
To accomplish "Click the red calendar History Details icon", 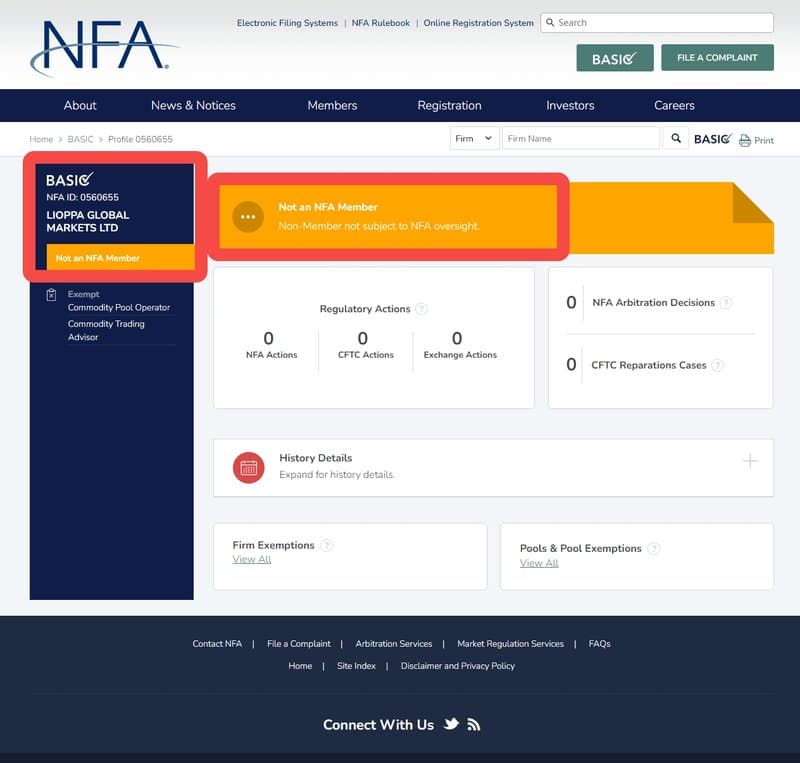I will point(249,467).
